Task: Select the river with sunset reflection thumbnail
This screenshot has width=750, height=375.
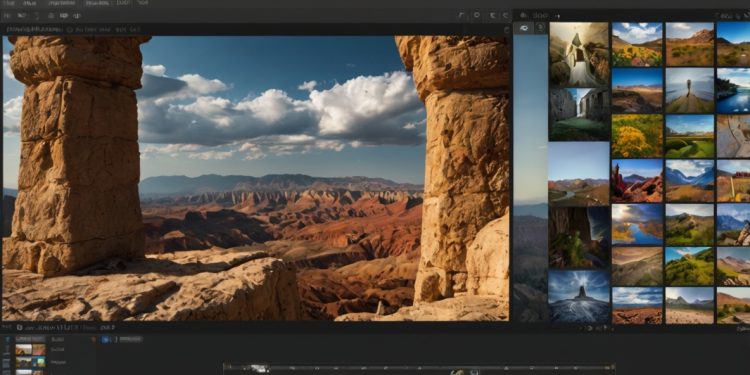Action: pyautogui.click(x=637, y=225)
